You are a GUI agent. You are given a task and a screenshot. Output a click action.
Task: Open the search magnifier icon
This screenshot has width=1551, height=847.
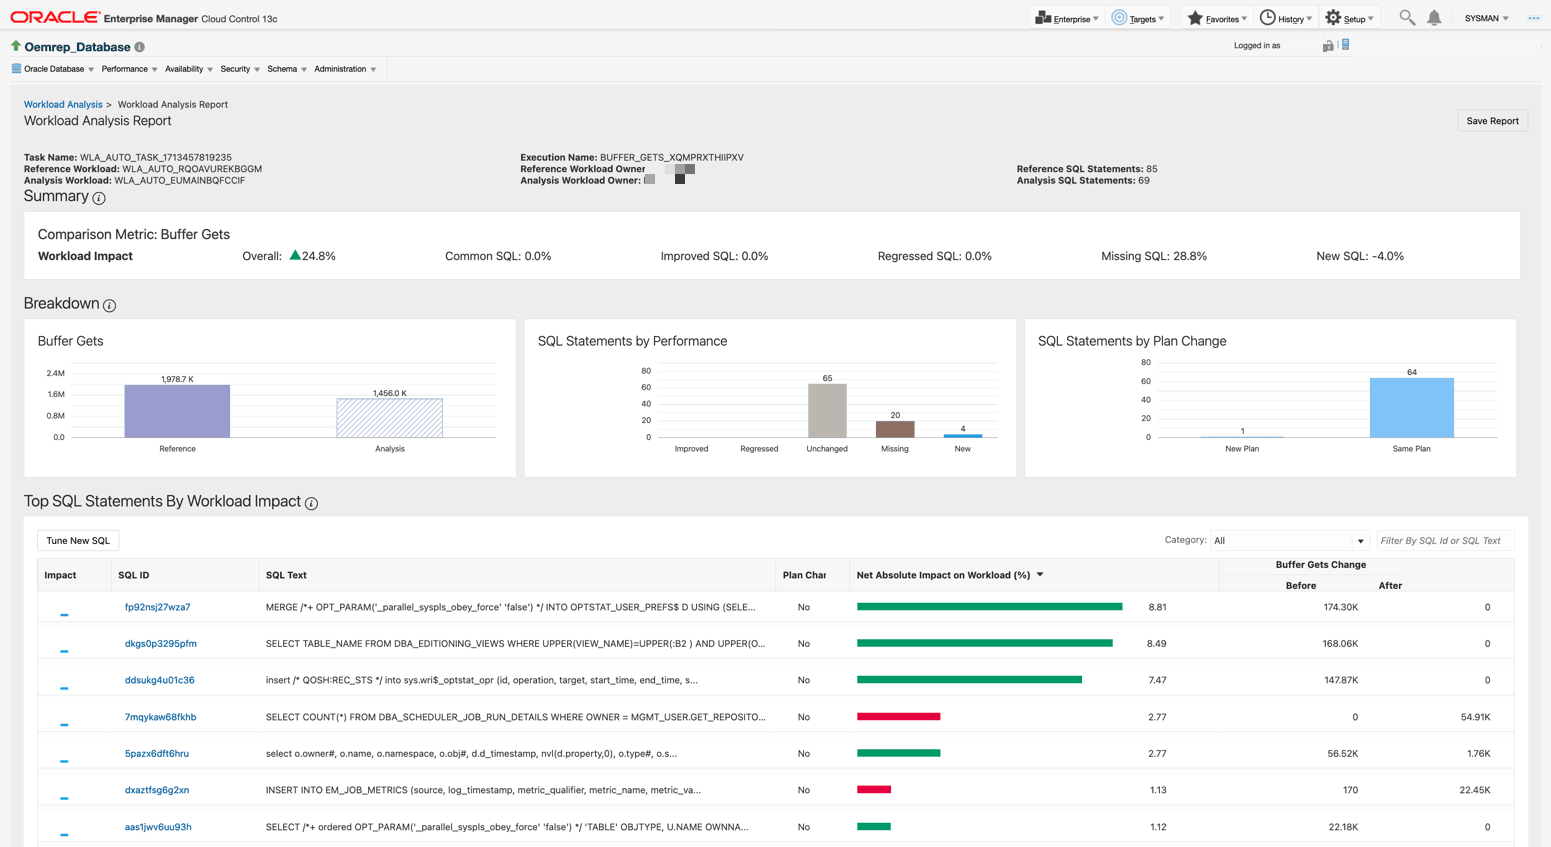pos(1407,18)
